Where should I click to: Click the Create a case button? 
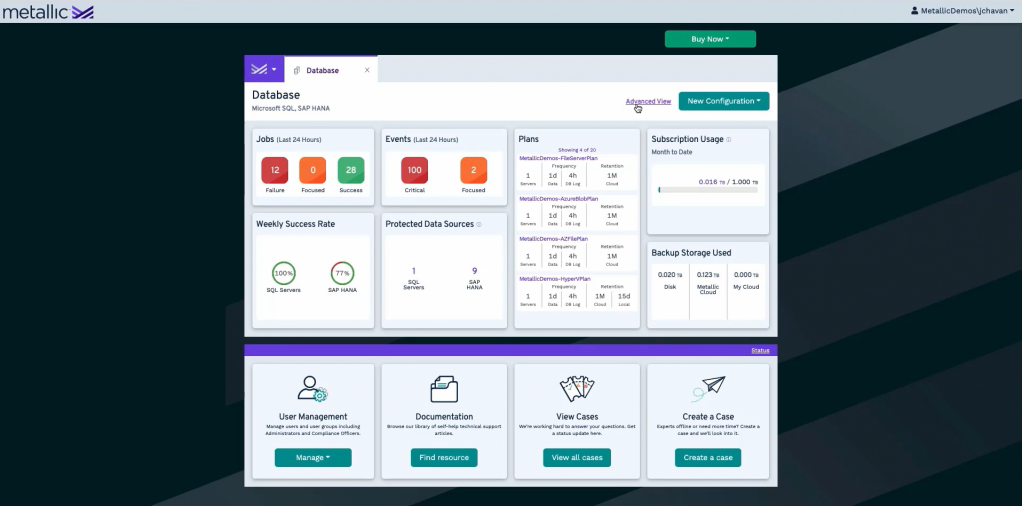click(x=708, y=458)
